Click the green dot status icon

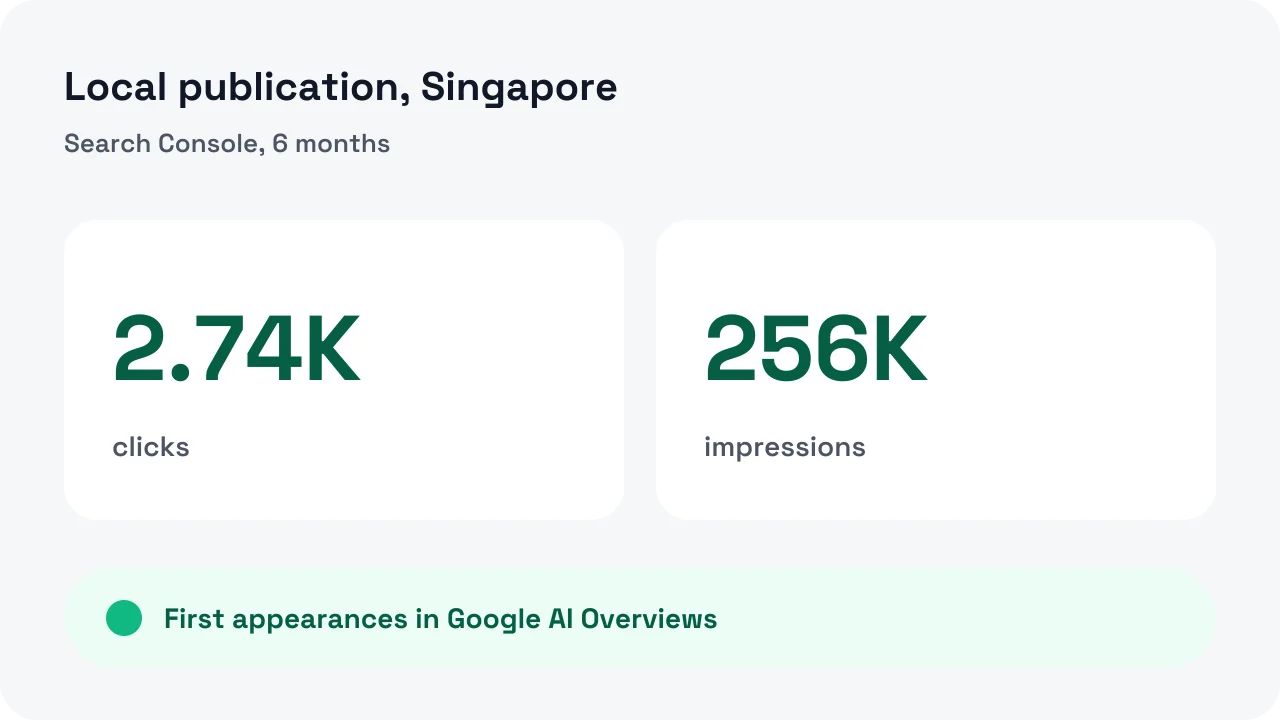click(124, 618)
